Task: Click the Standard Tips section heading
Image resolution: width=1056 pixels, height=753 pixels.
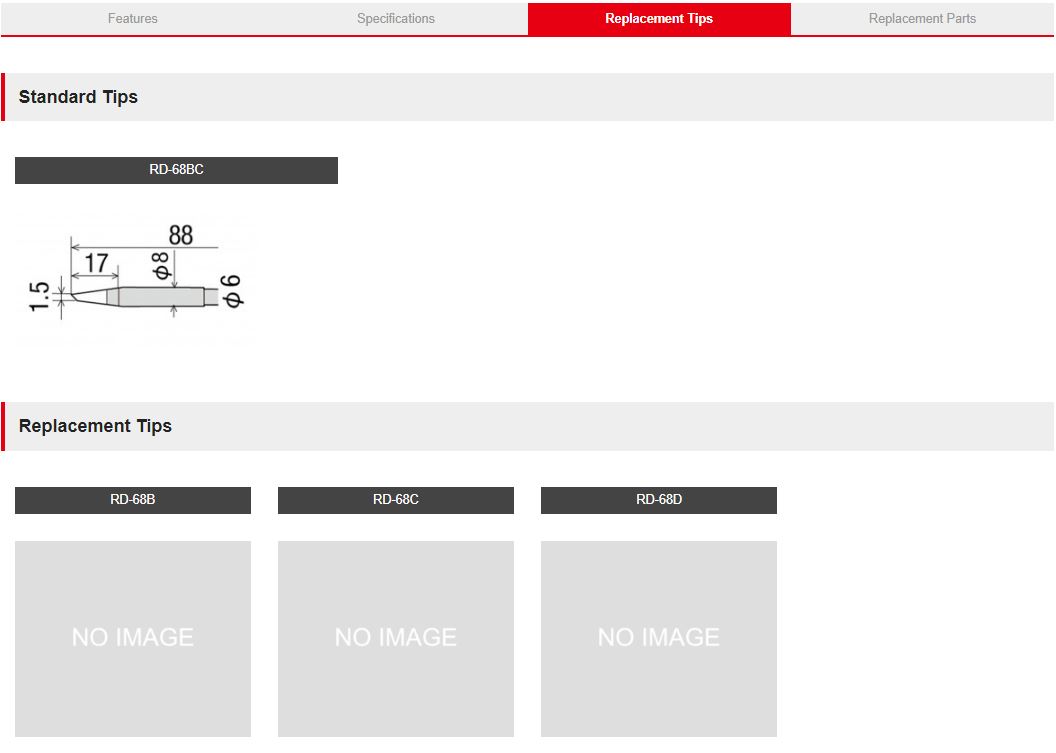Action: click(x=78, y=97)
